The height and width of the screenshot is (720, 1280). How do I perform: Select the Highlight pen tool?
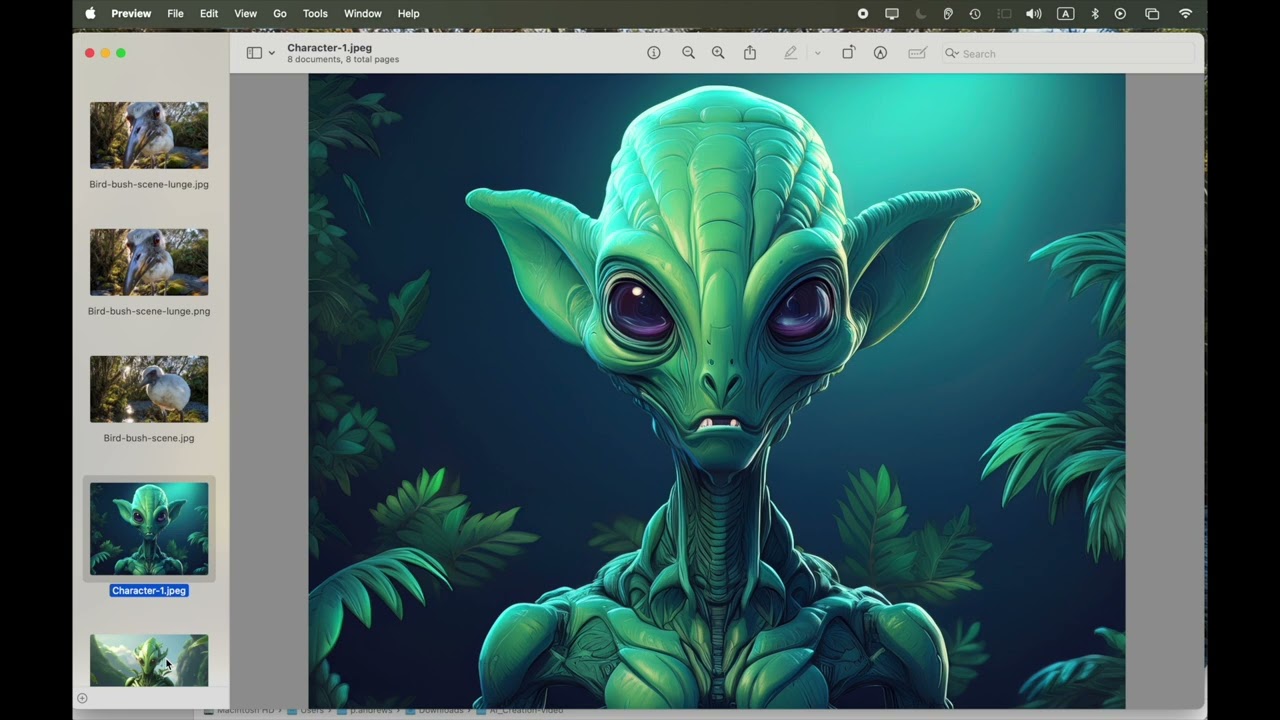[x=791, y=53]
